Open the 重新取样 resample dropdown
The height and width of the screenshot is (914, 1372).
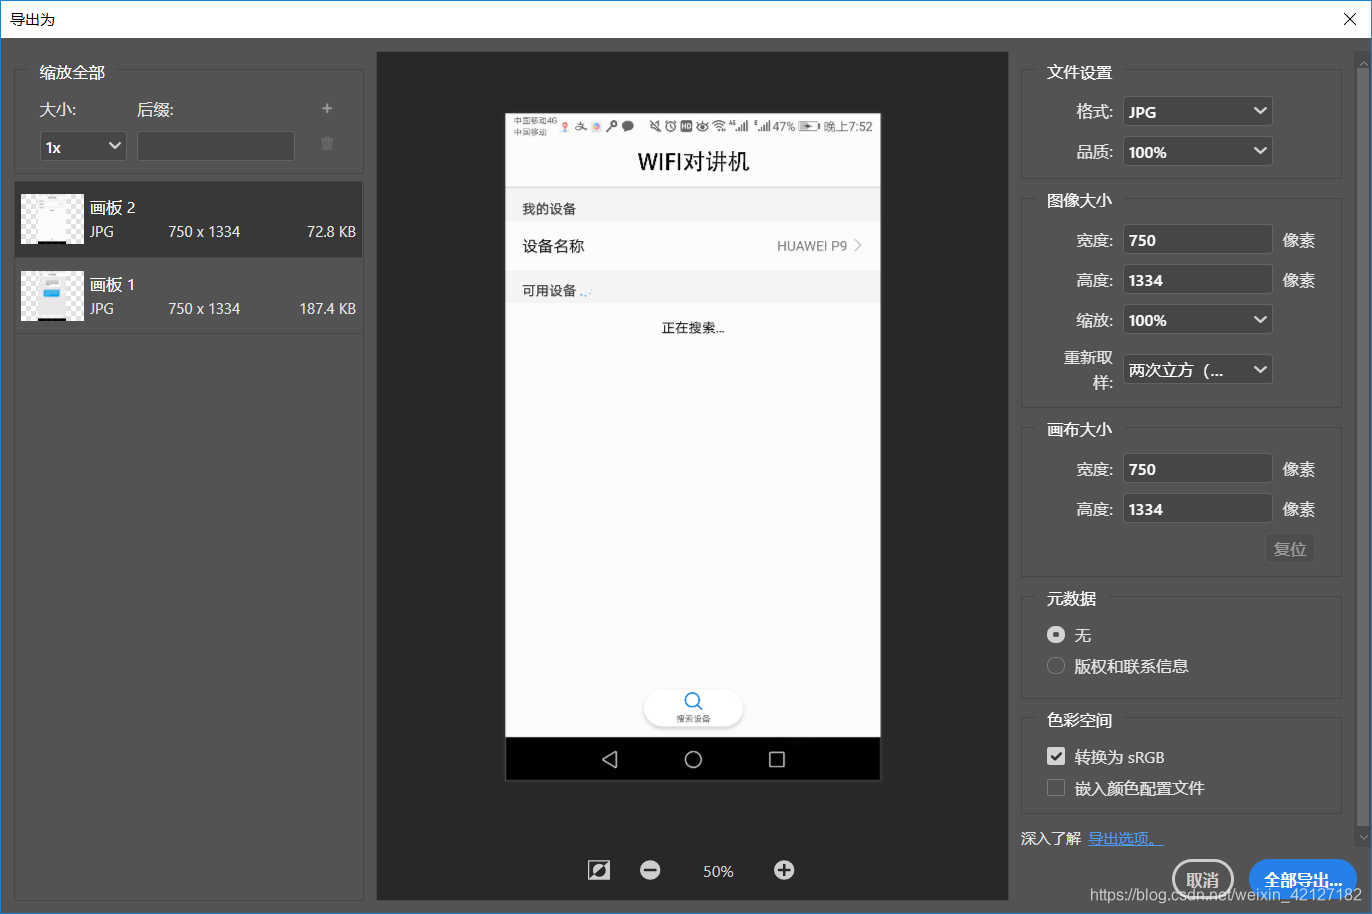pos(1198,369)
